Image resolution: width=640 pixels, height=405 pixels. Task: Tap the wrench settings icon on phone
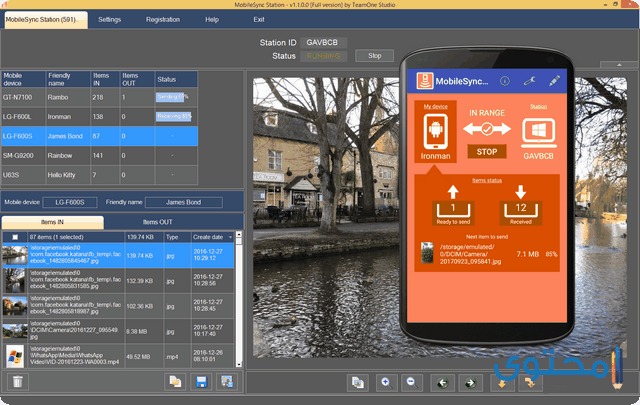(529, 81)
